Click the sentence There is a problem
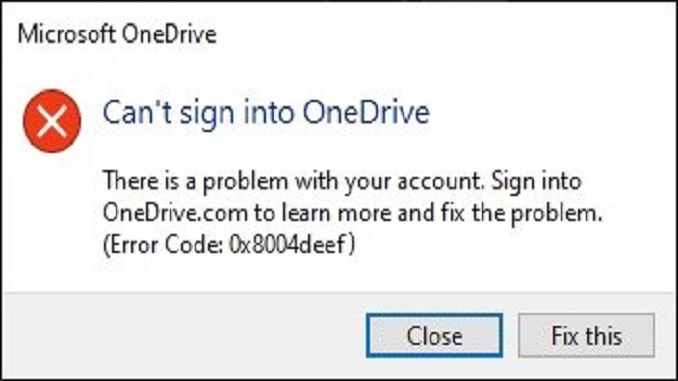 [x=292, y=181]
